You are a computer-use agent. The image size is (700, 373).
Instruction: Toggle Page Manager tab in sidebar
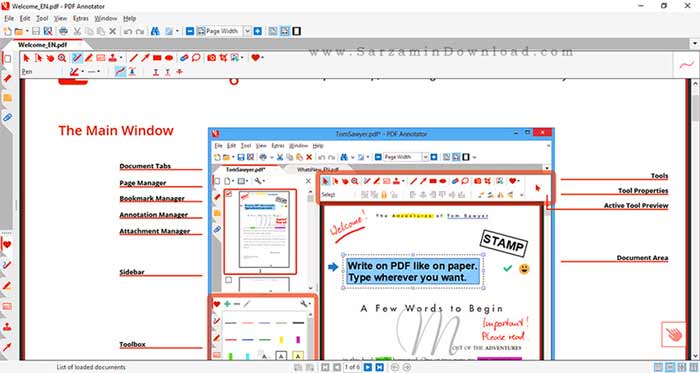click(x=7, y=58)
